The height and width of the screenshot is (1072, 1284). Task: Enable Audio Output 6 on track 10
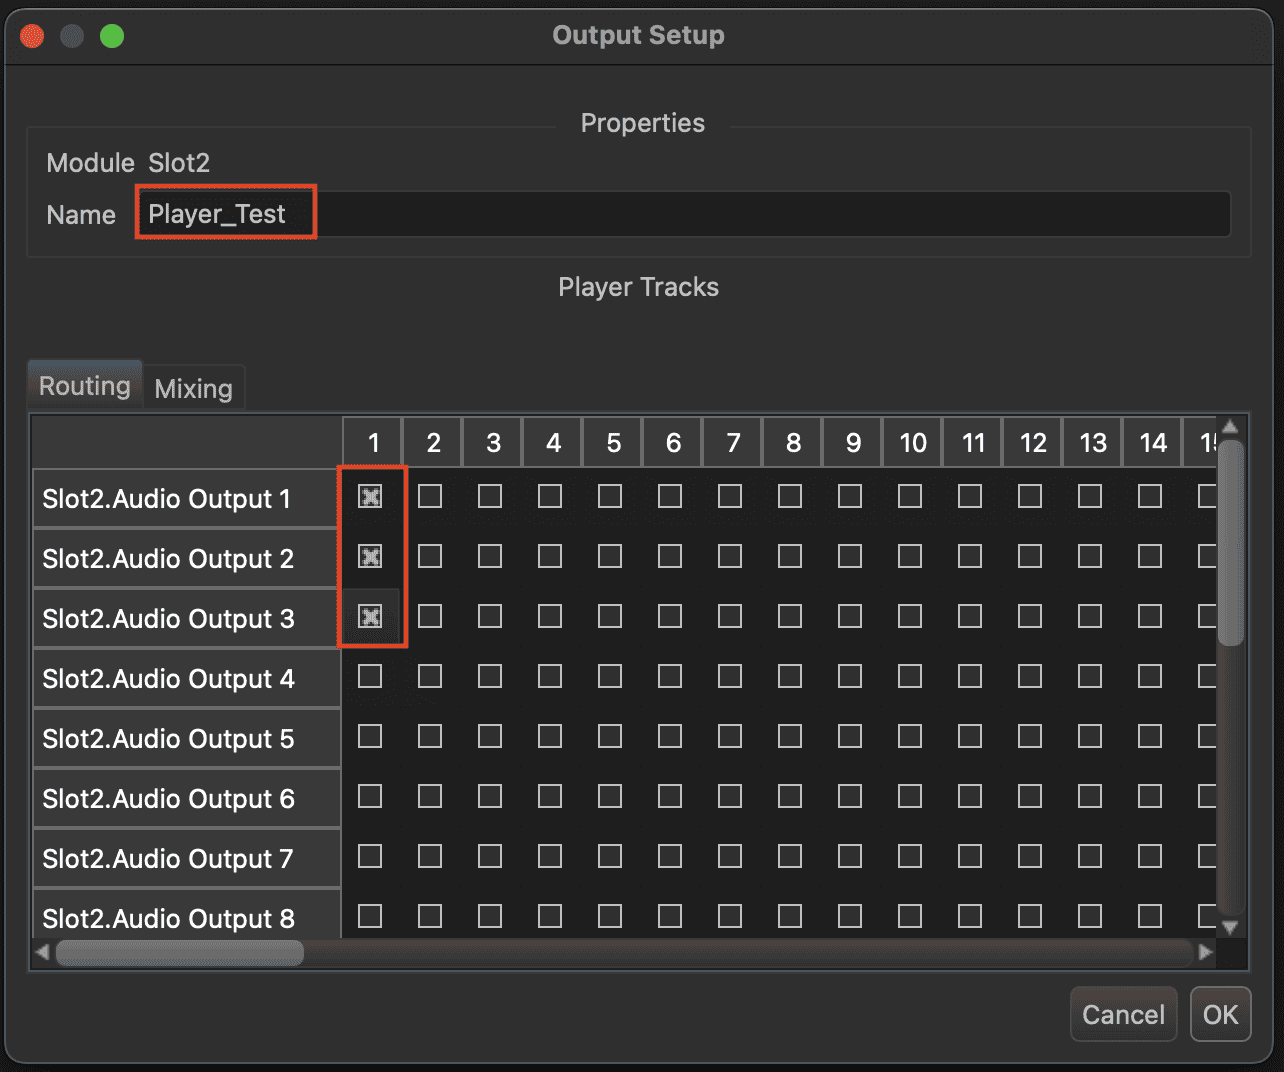[910, 796]
